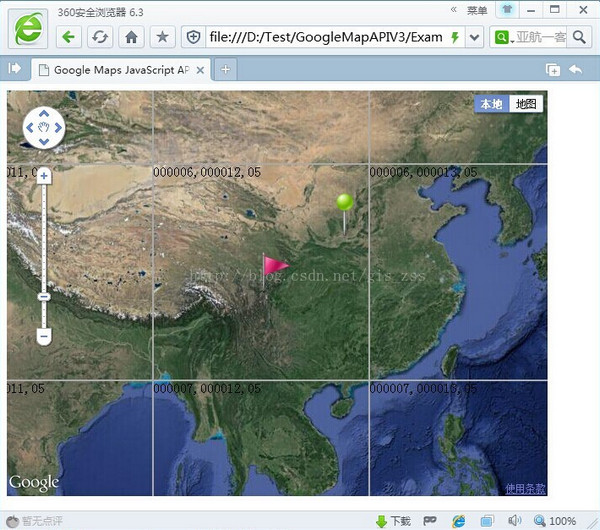Toggle the sidebar panel icon
The width and height of the screenshot is (600, 530).
point(15,68)
